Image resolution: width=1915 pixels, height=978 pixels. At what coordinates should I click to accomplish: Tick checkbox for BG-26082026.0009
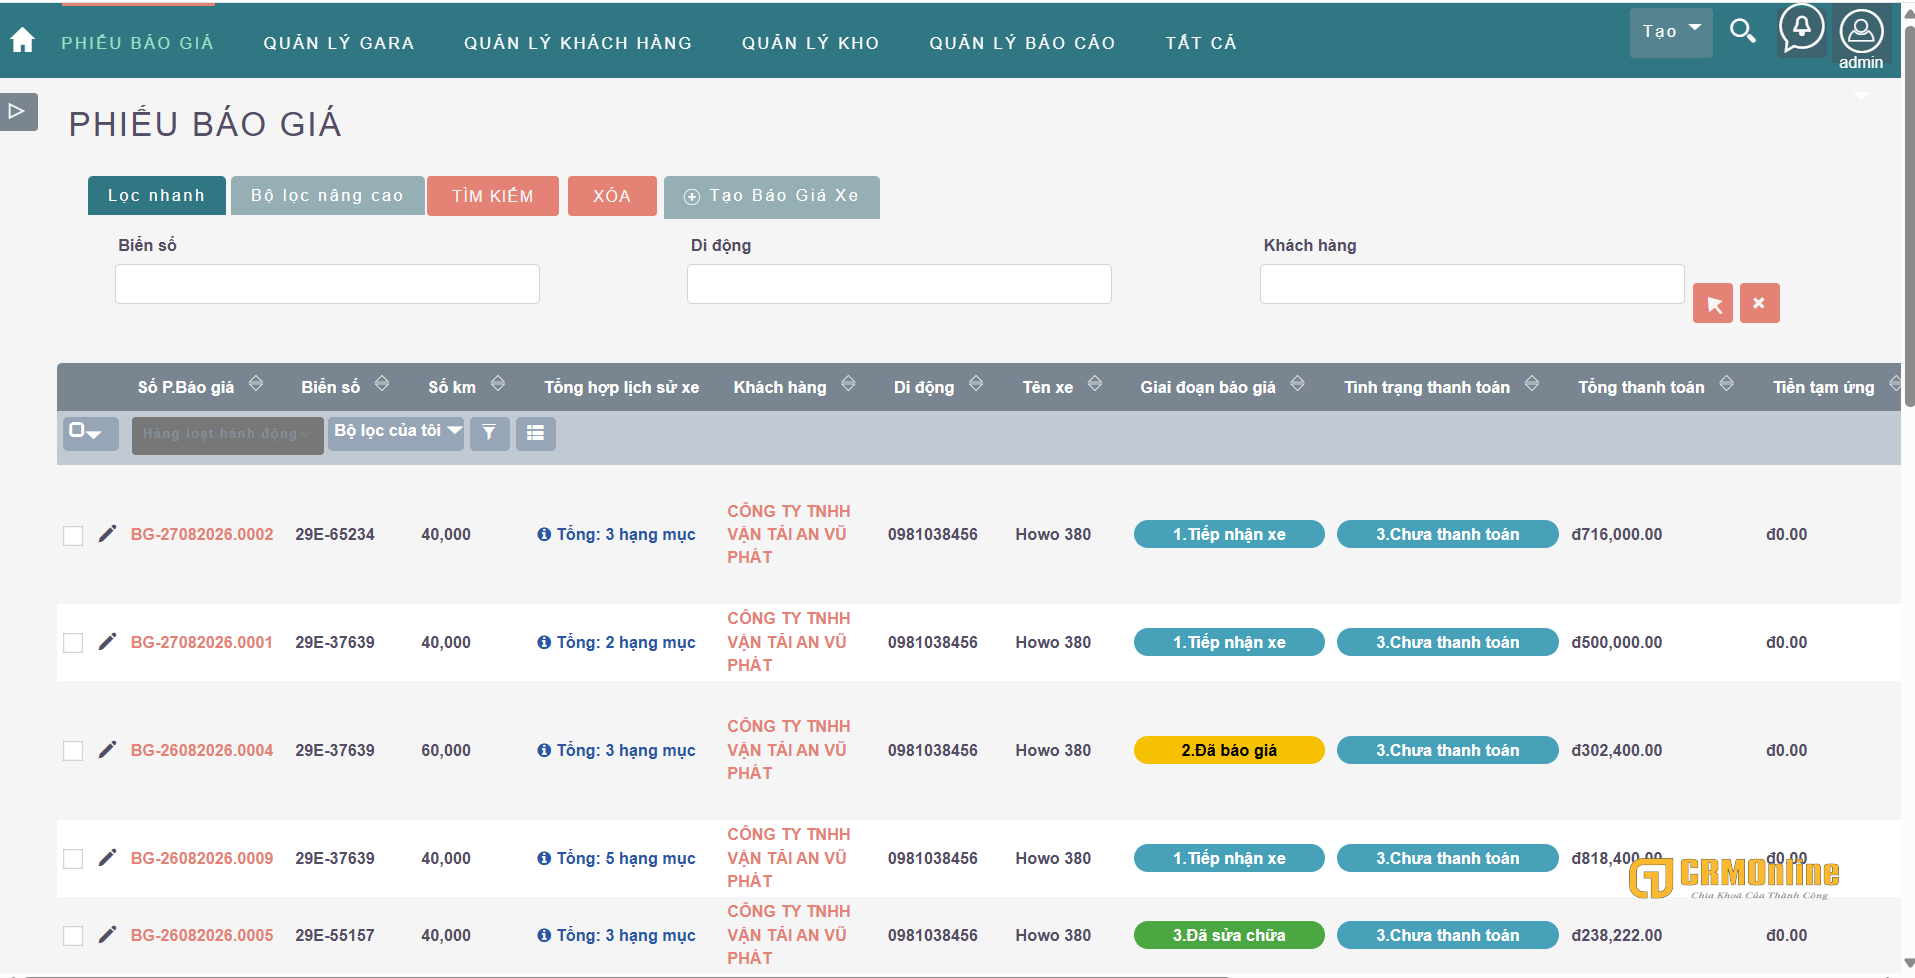(x=73, y=859)
